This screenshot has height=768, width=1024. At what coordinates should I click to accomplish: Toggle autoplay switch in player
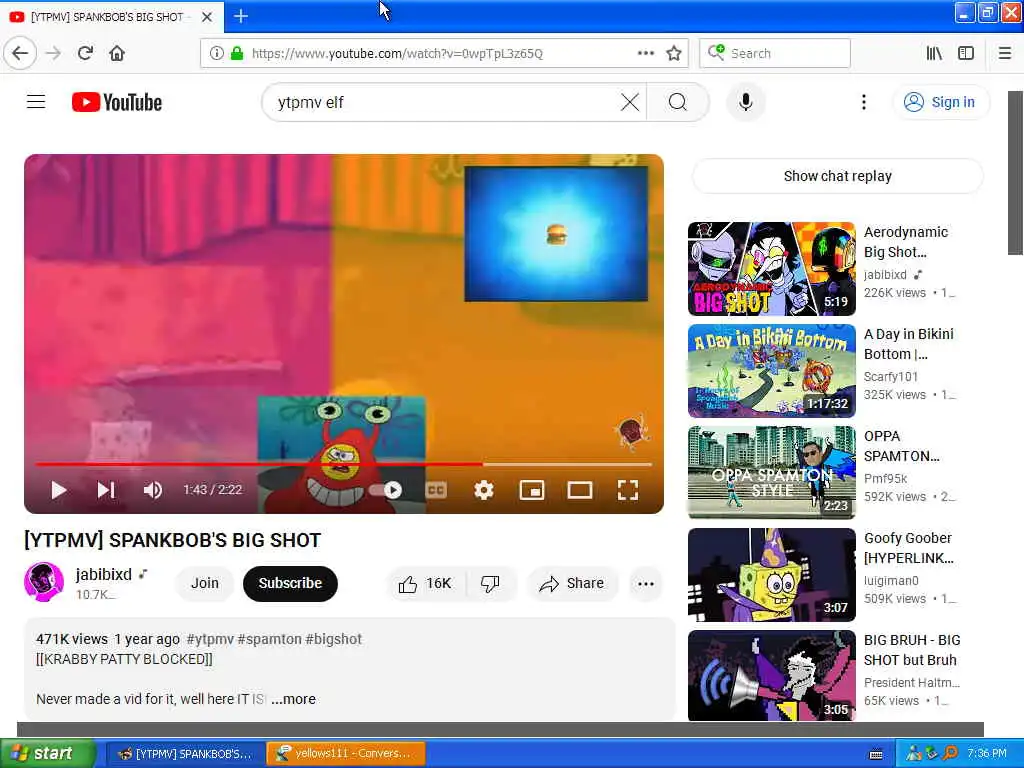[385, 490]
